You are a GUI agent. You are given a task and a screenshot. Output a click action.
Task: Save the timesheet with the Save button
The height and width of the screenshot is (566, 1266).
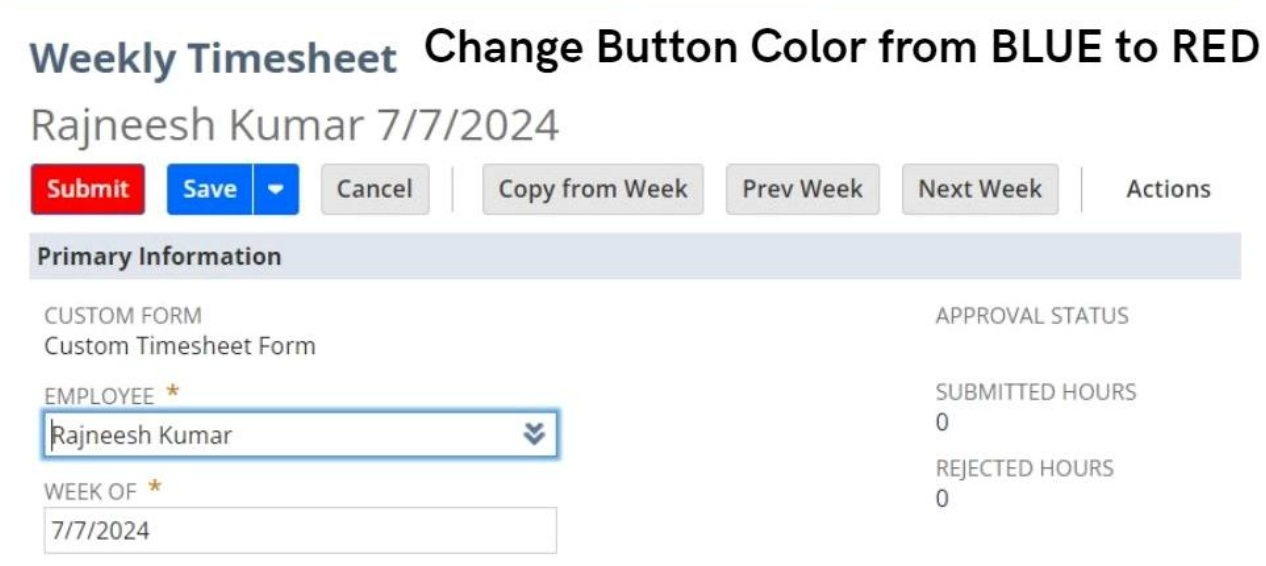(210, 189)
